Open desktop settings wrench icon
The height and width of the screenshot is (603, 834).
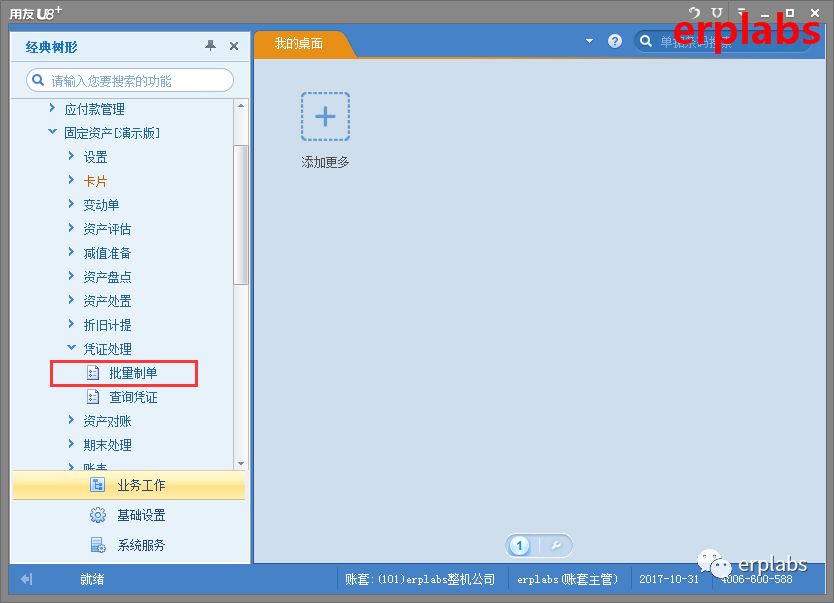pos(556,546)
